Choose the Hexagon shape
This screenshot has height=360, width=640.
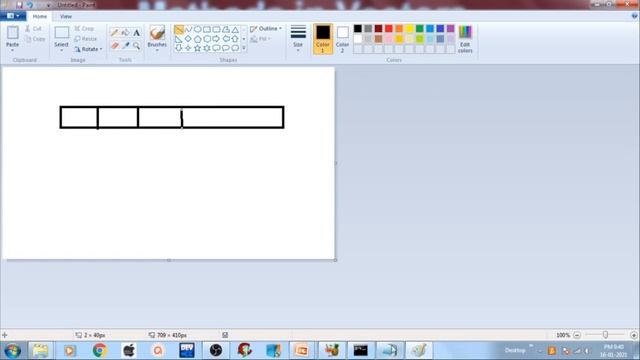coord(207,39)
